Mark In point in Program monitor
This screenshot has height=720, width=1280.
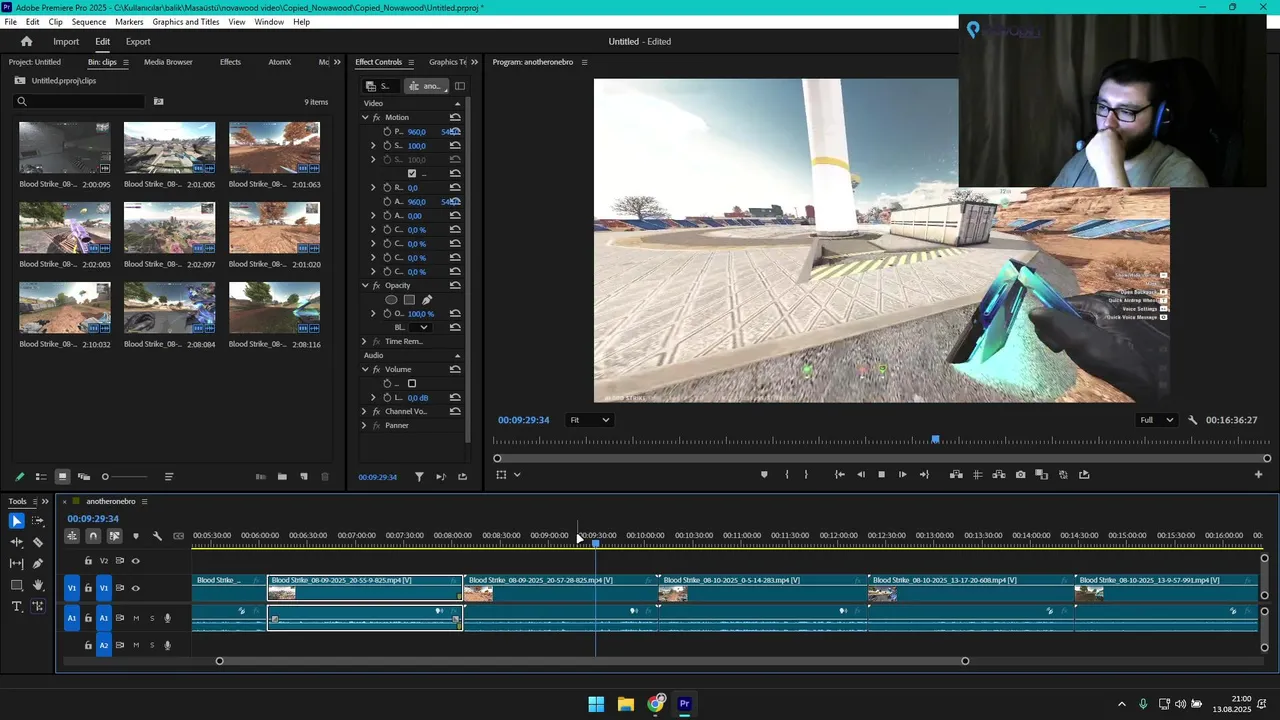[x=787, y=475]
